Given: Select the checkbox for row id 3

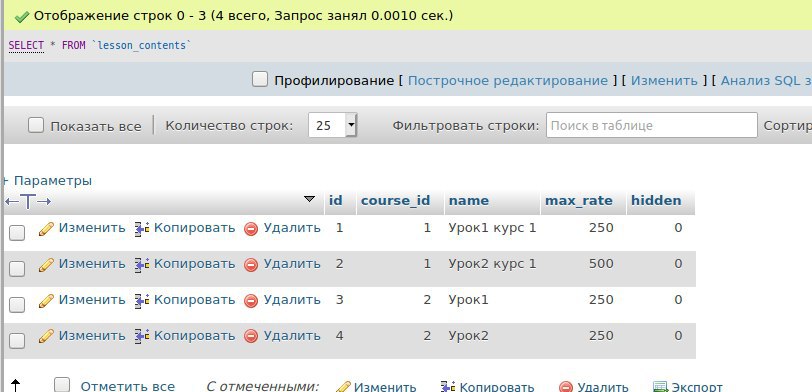Looking at the screenshot, I should (x=17, y=304).
